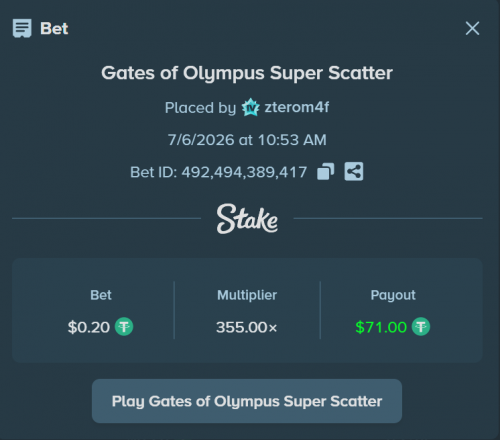Share the bet via share icon
Image resolution: width=500 pixels, height=440 pixels.
click(x=354, y=172)
